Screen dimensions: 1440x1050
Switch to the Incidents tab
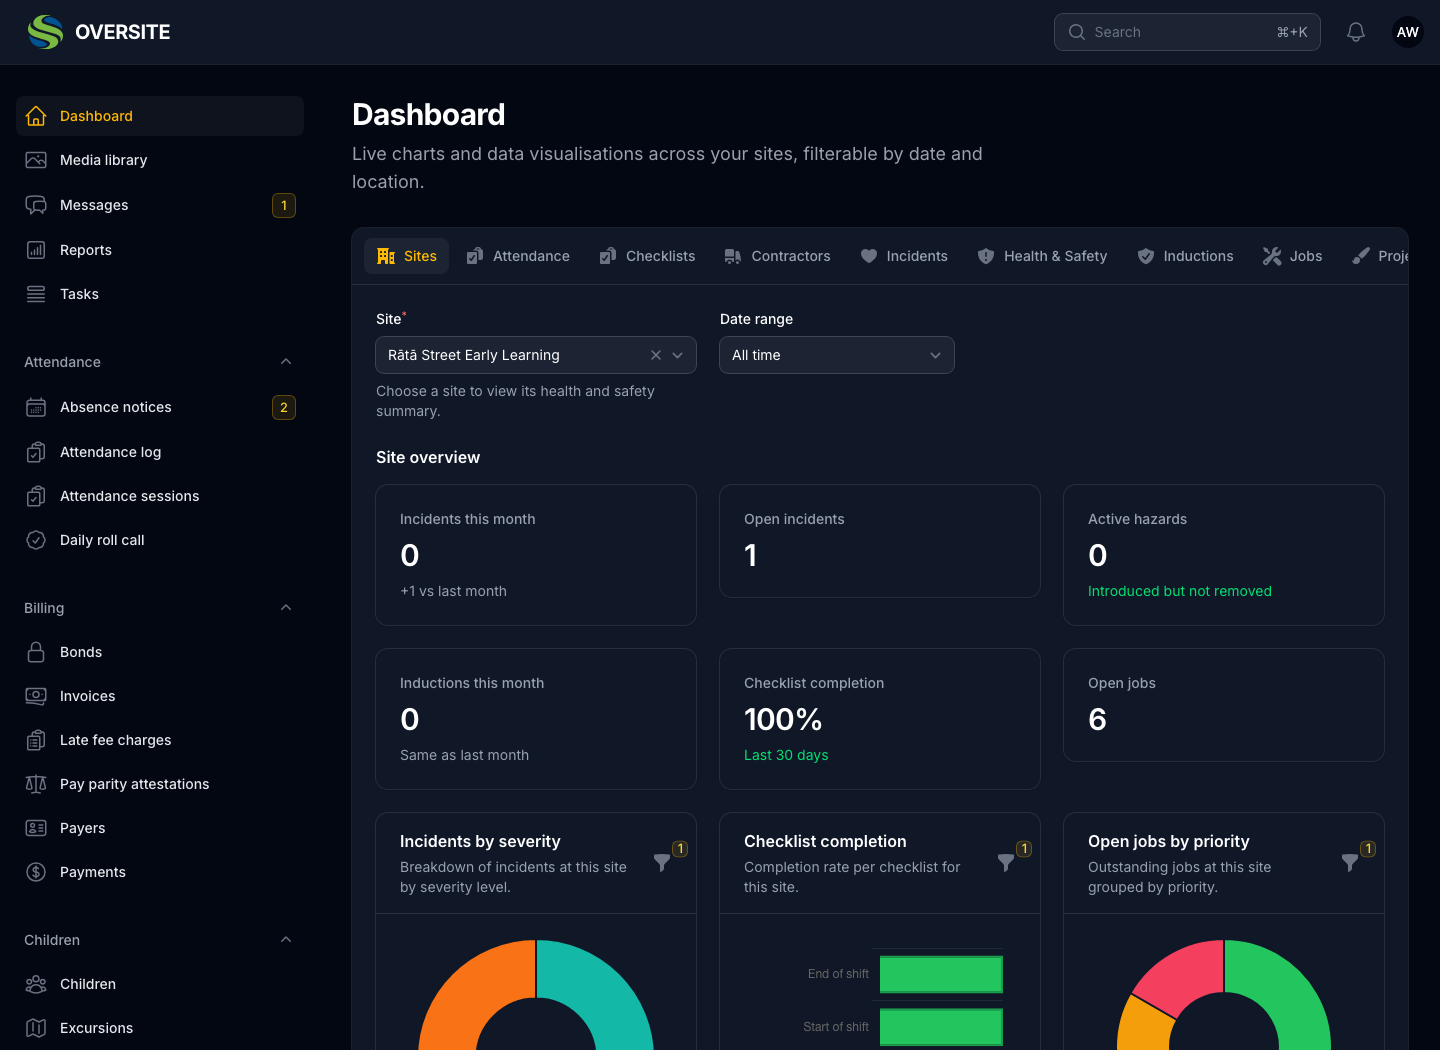[x=904, y=256]
